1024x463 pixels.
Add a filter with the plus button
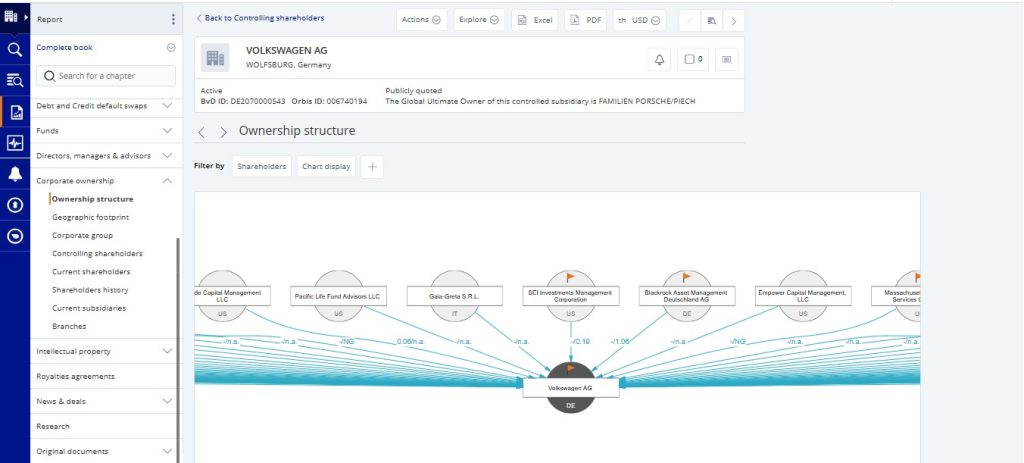tap(372, 167)
